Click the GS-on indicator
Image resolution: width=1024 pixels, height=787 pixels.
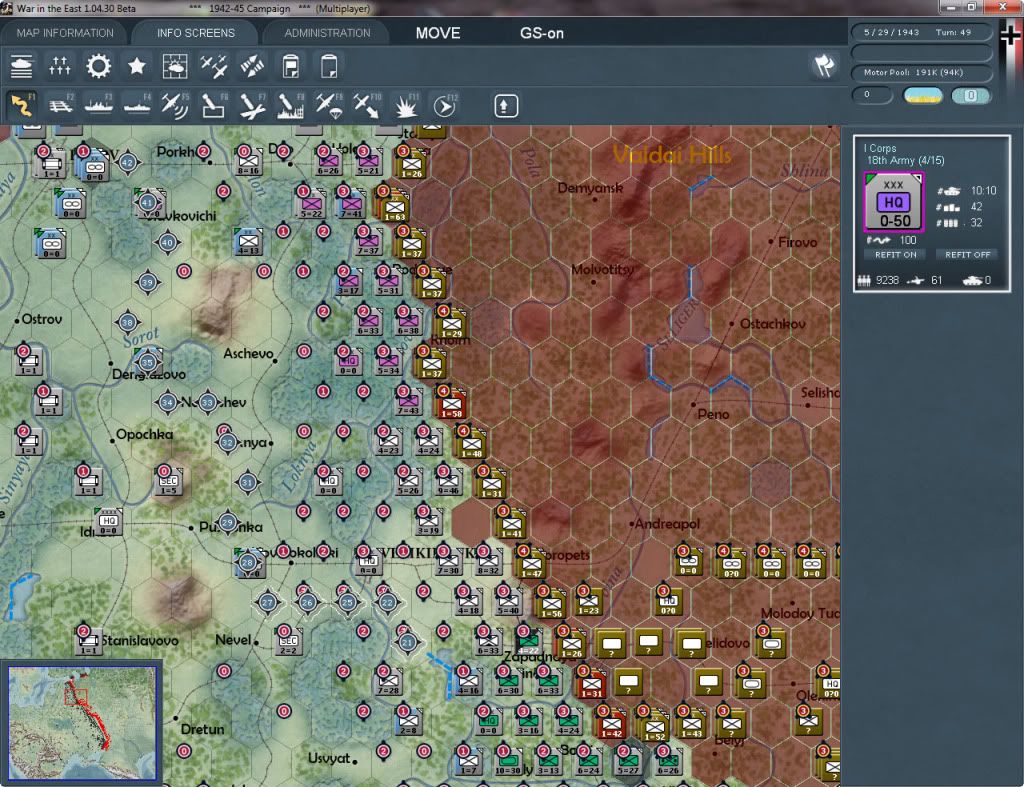pyautogui.click(x=541, y=33)
